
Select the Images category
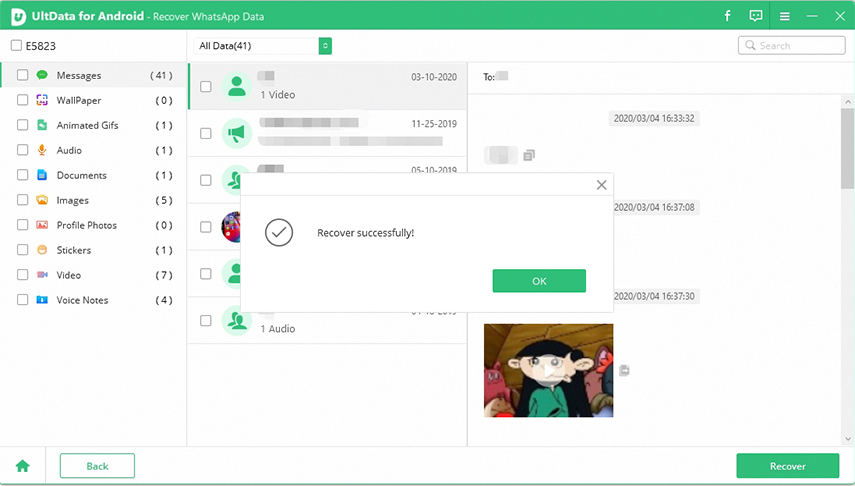coord(72,200)
